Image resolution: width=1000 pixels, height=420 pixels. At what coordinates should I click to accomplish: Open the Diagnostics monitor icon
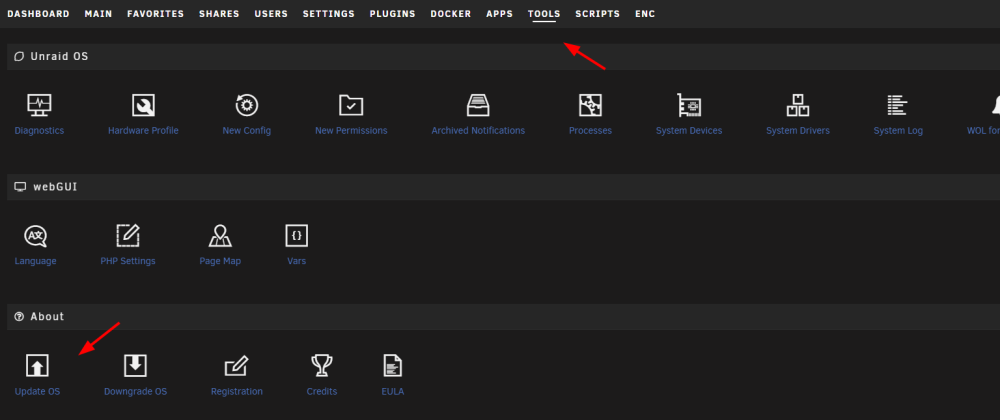point(40,105)
